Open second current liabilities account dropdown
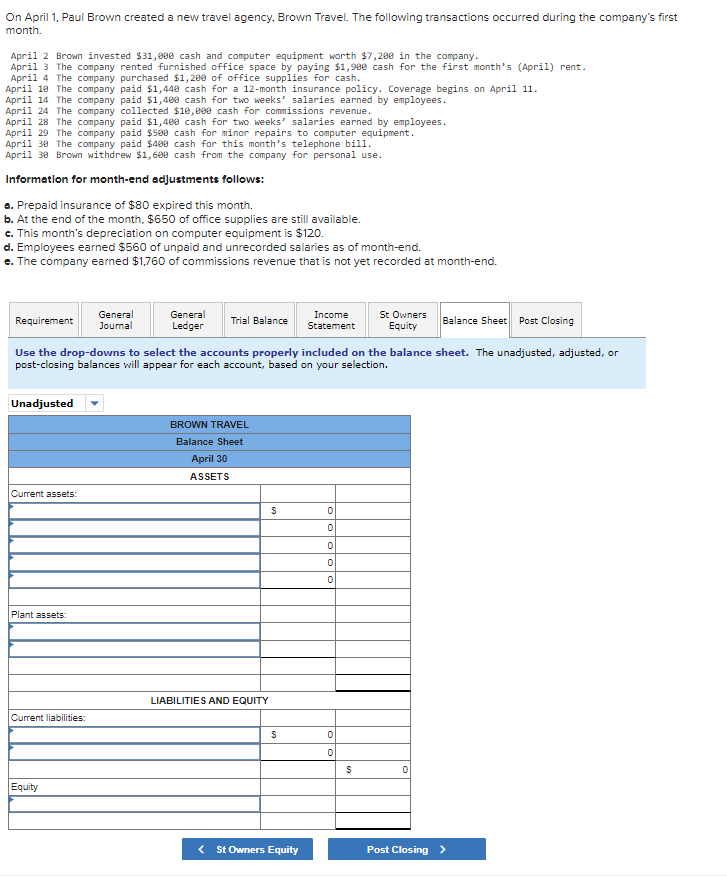This screenshot has height=877, width=727. (134, 752)
